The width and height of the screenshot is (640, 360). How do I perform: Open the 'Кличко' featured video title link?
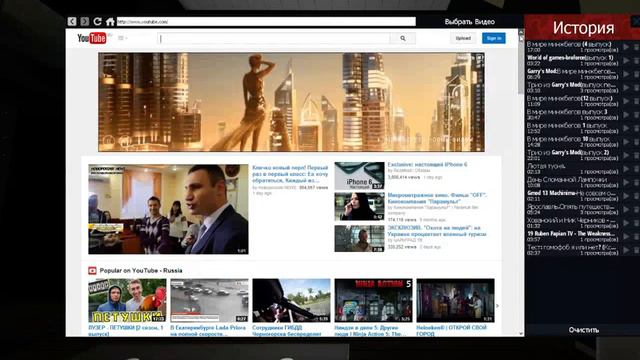click(290, 174)
